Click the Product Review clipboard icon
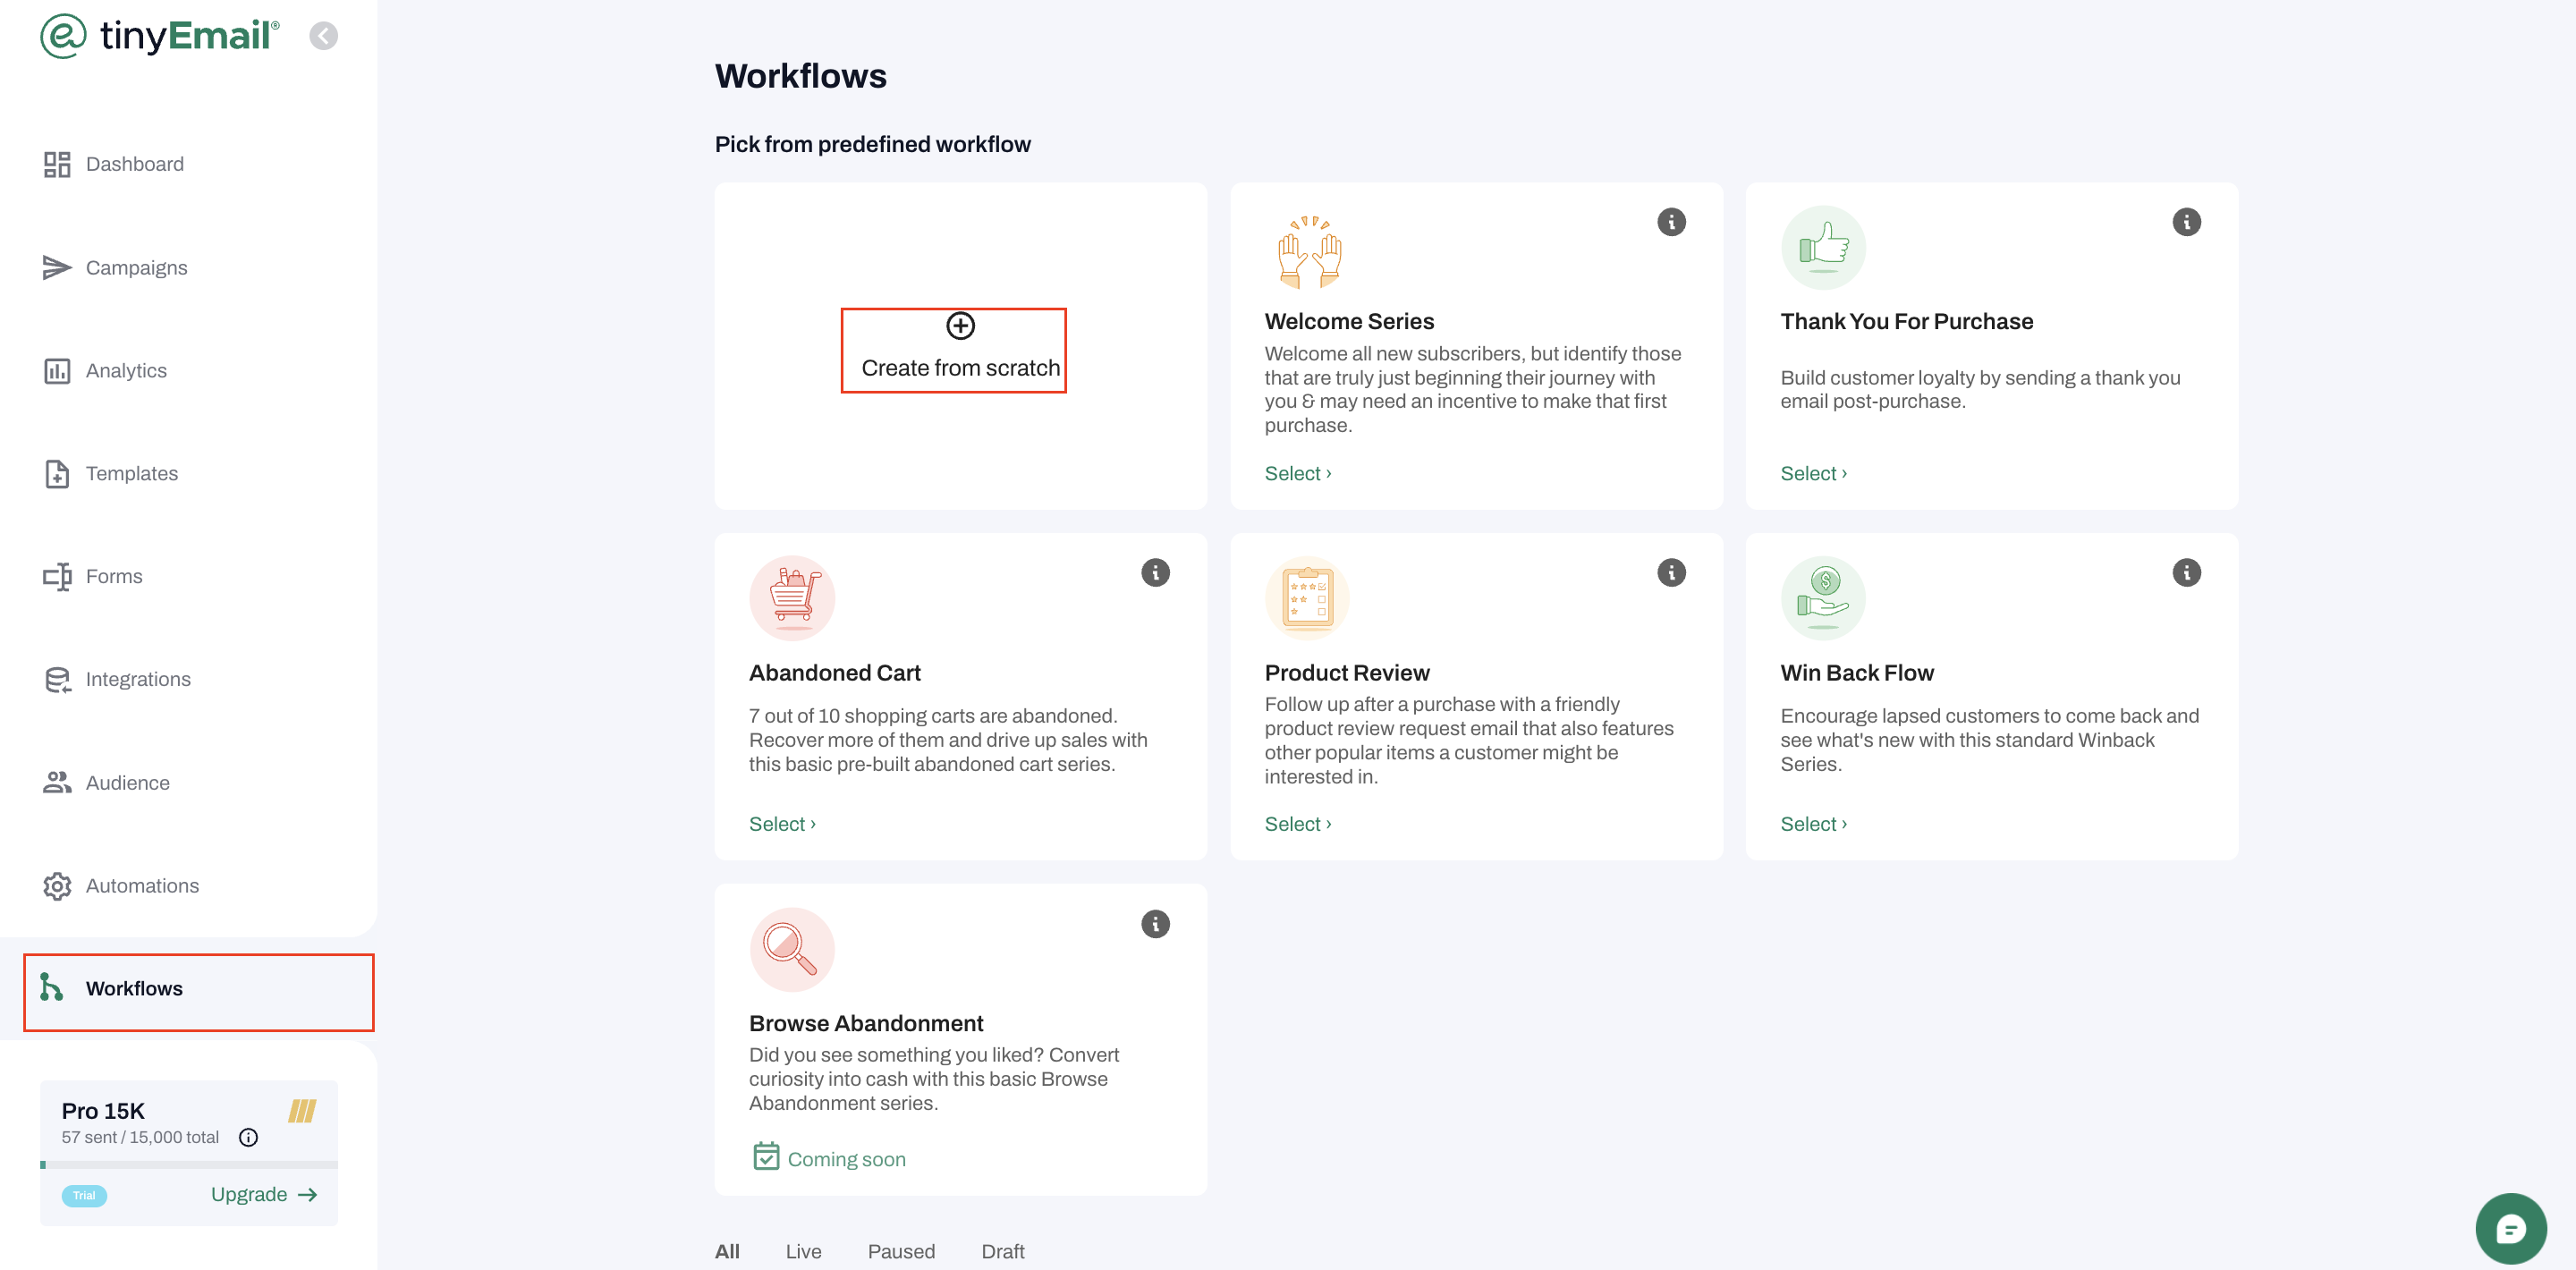 [1307, 598]
